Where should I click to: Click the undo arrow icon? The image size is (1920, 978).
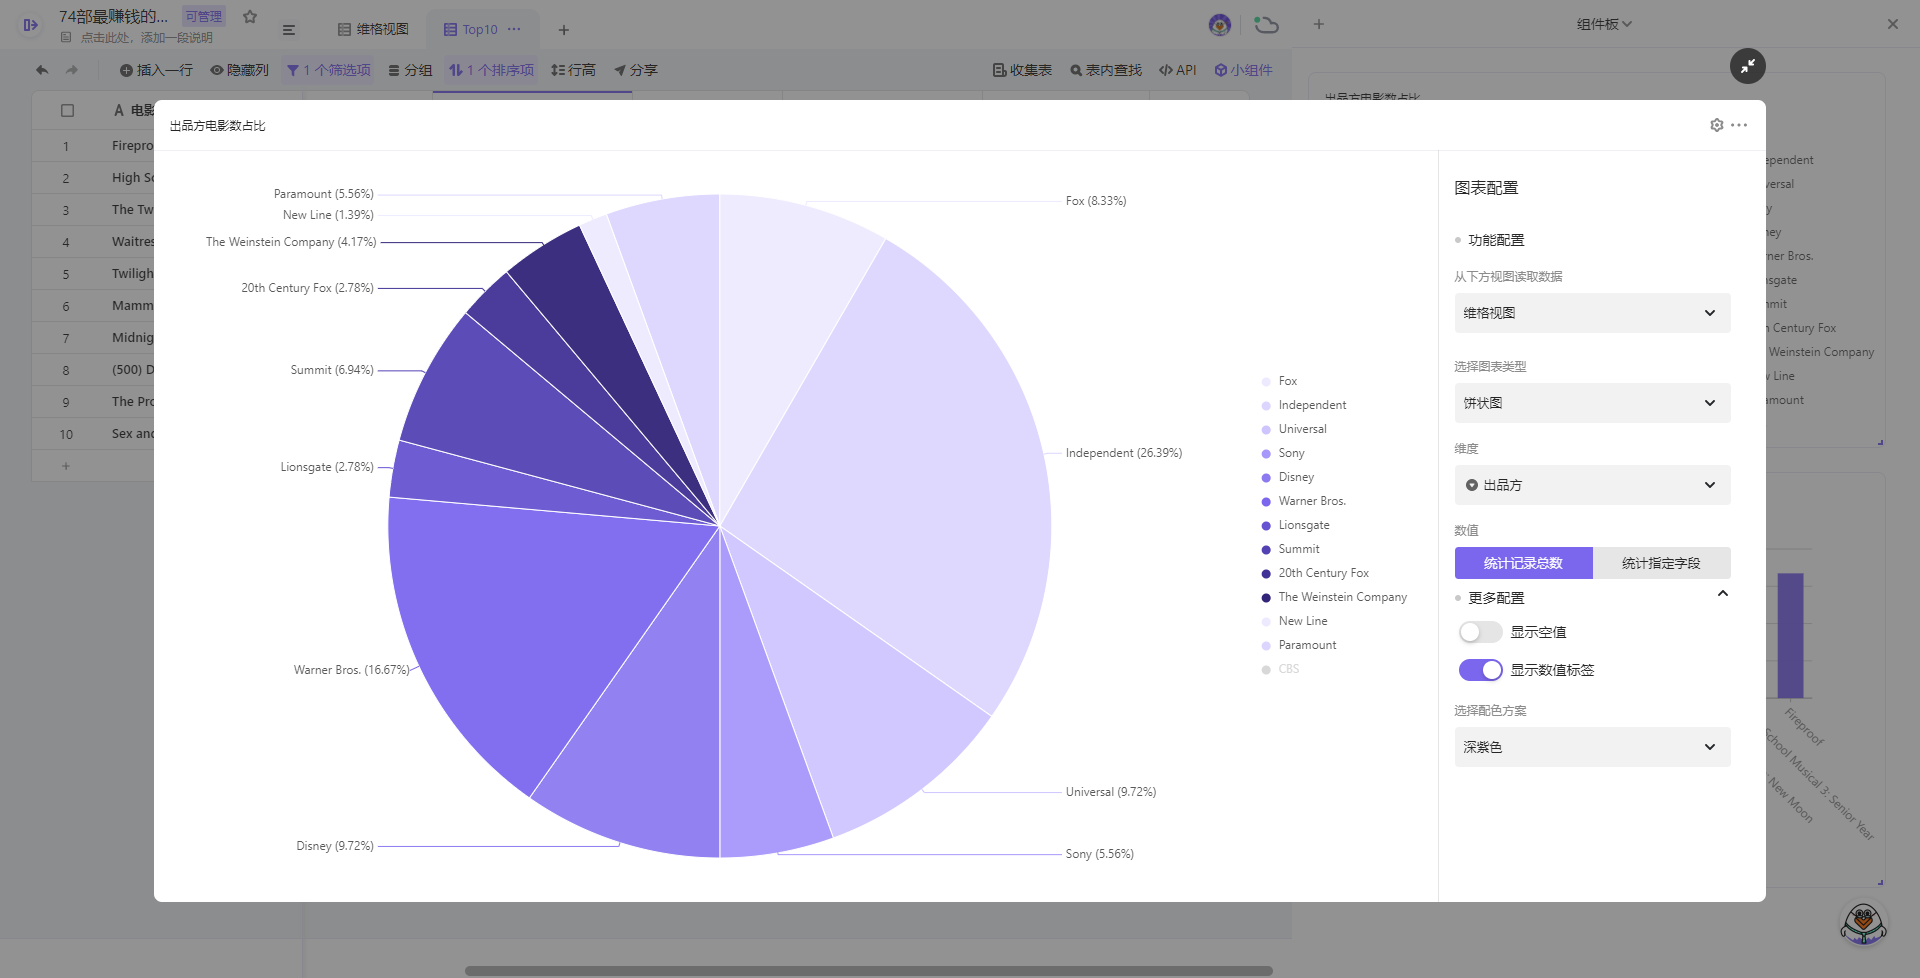pyautogui.click(x=42, y=70)
